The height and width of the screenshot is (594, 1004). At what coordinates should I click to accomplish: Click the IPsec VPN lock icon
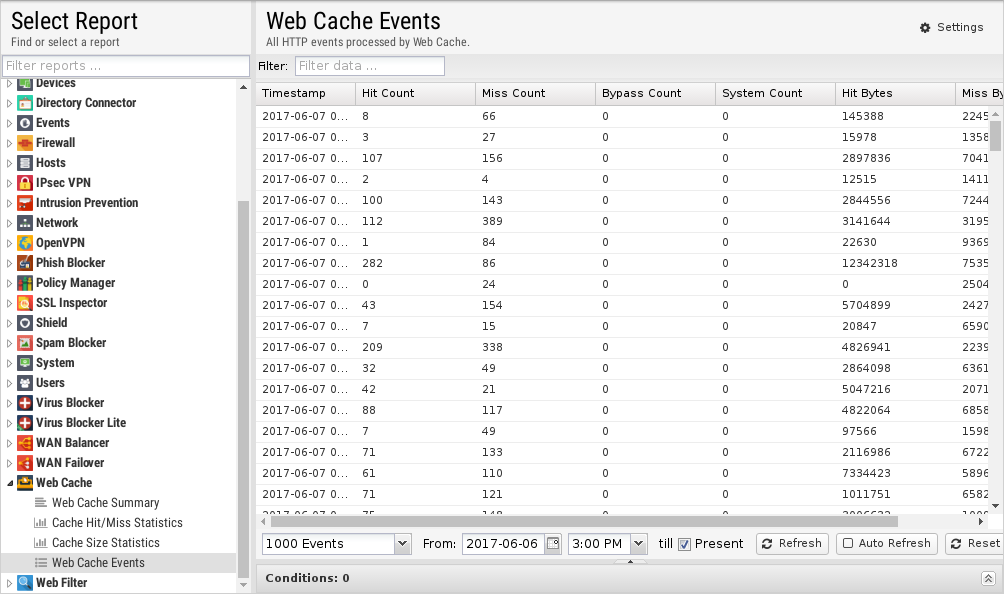point(25,183)
